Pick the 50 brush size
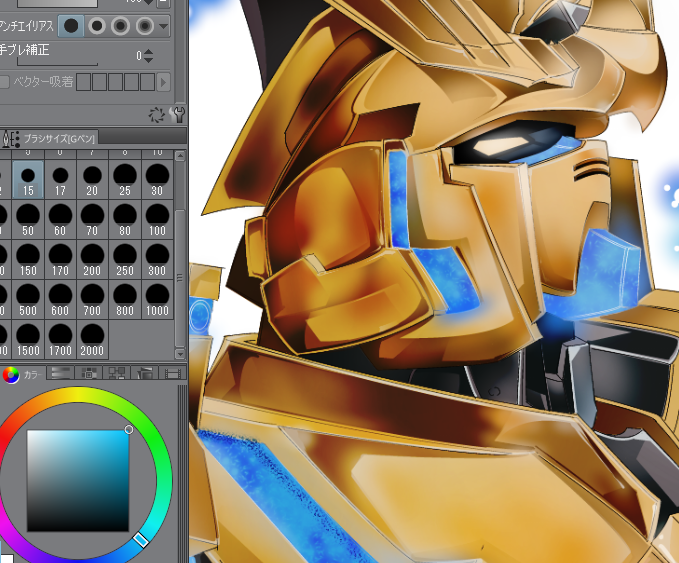Screen dimensions: 679x563 [28, 220]
